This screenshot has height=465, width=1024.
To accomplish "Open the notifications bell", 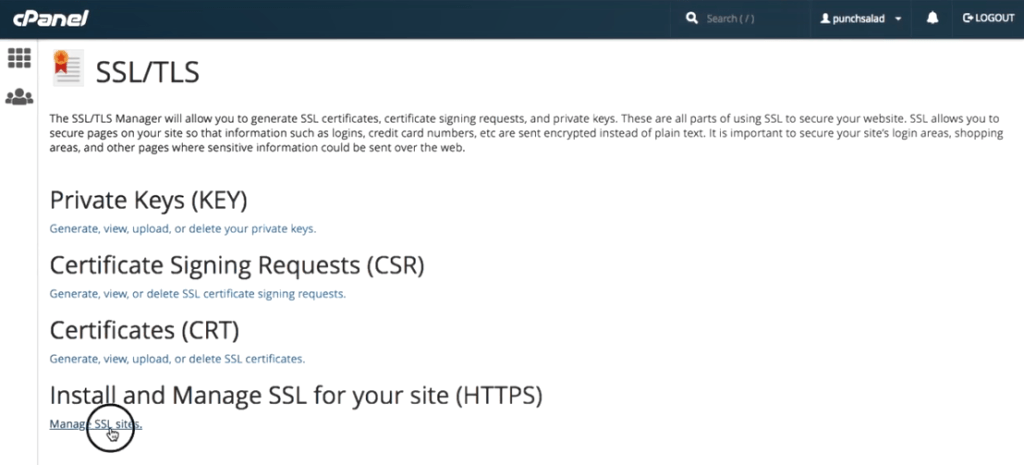I will coord(933,18).
